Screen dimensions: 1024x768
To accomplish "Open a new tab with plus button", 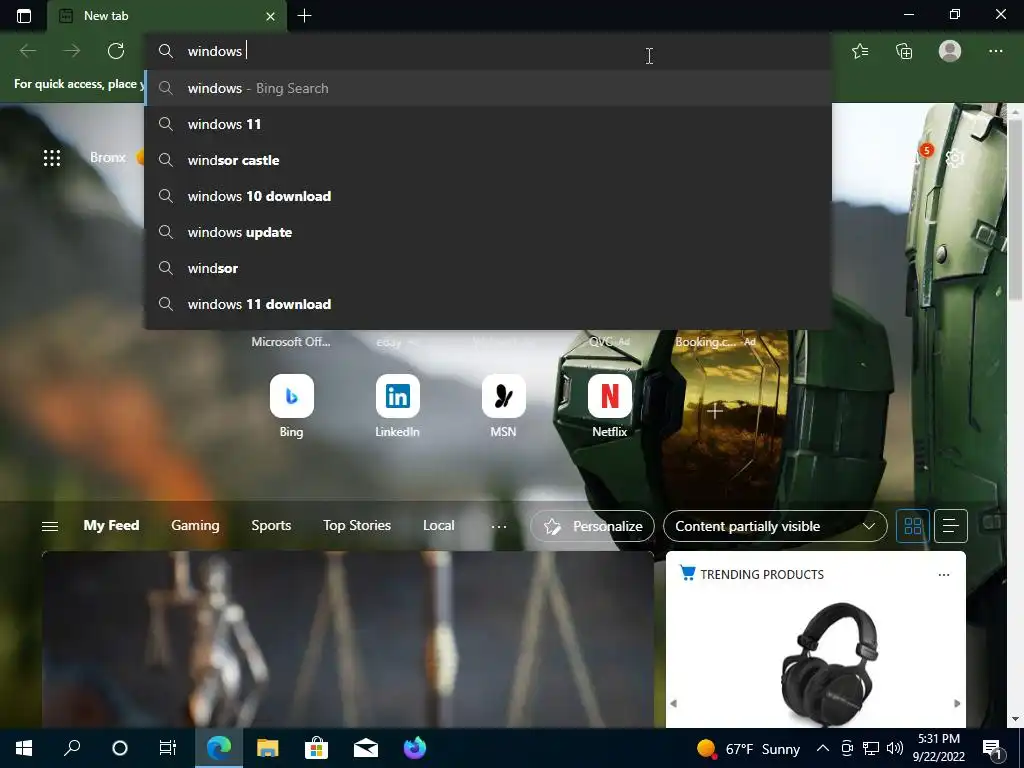I will coord(304,16).
